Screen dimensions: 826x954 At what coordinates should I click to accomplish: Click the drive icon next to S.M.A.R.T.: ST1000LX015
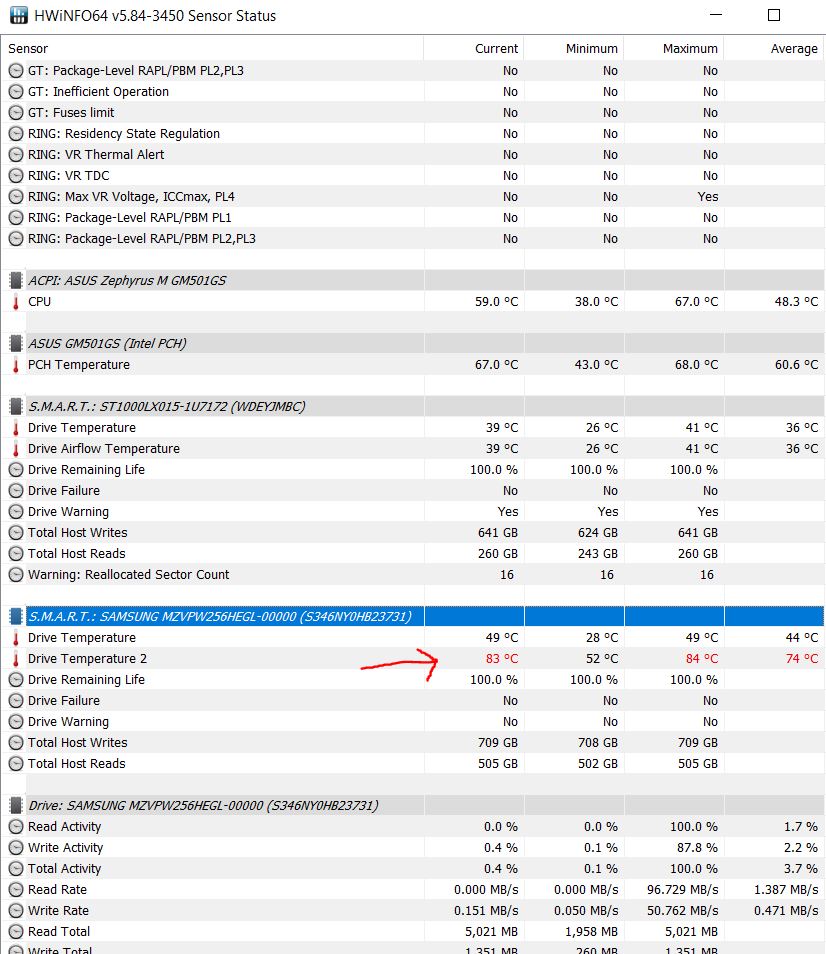[16, 406]
